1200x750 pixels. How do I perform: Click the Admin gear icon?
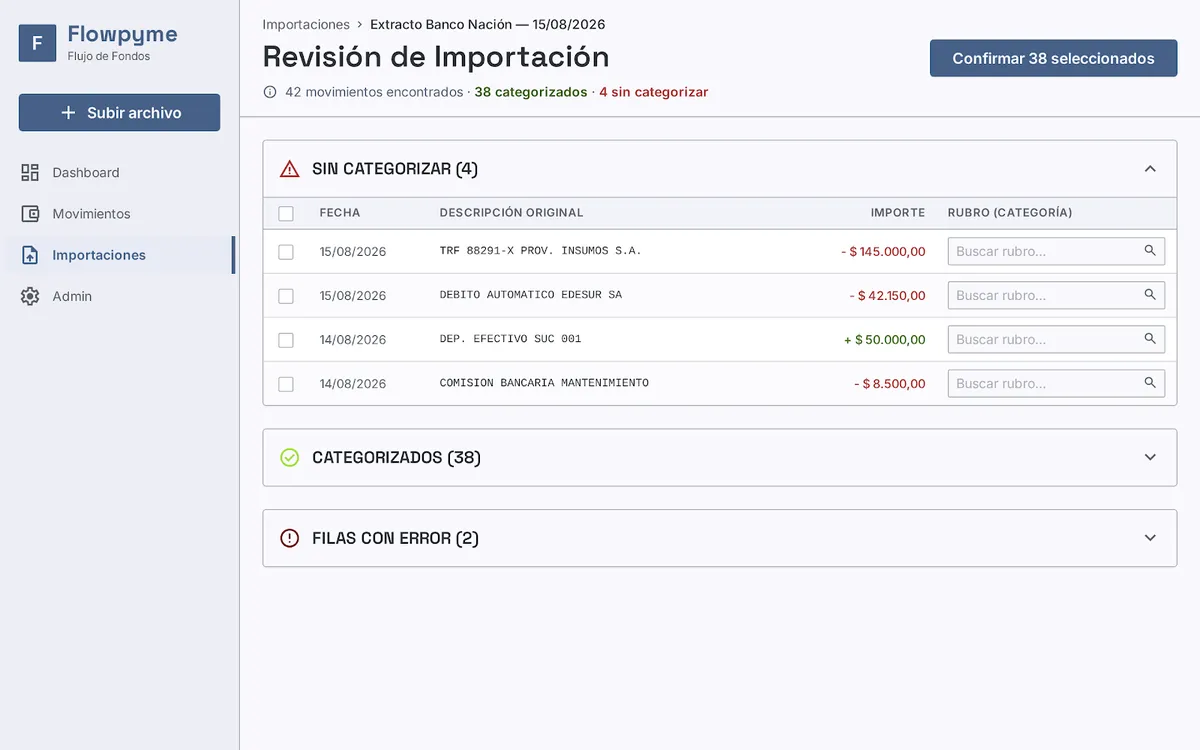pos(30,296)
